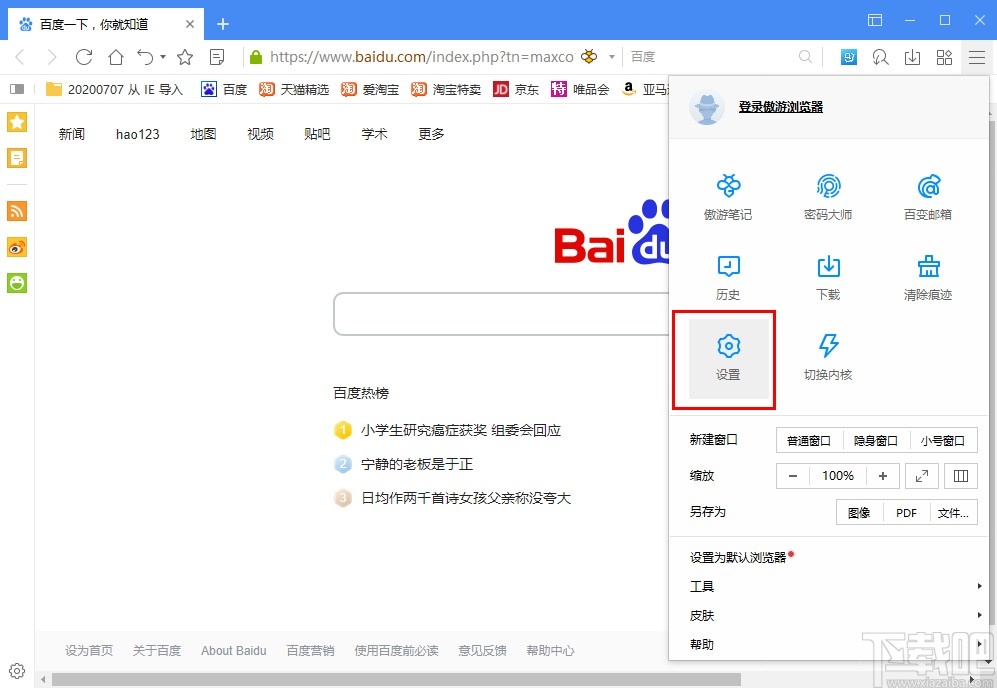The height and width of the screenshot is (688, 997).
Task: Click 切换内核 to switch browser core
Action: [828, 360]
